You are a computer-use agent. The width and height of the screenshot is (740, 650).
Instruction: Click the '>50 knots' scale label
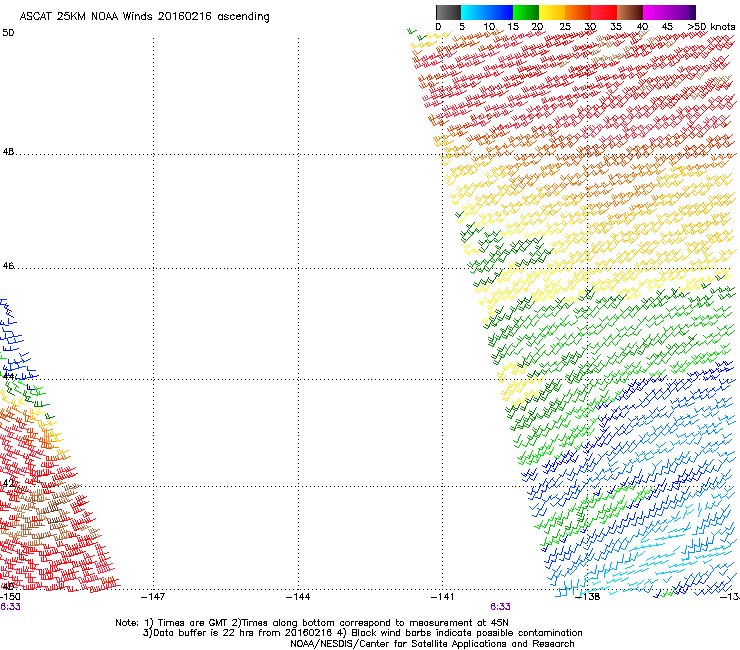coord(712,27)
